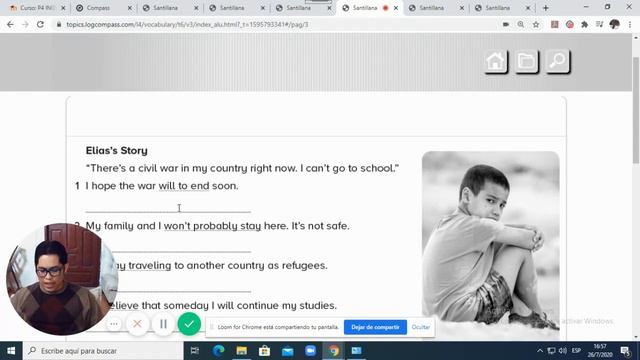Open the folder icon in the lesson header

pyautogui.click(x=527, y=62)
